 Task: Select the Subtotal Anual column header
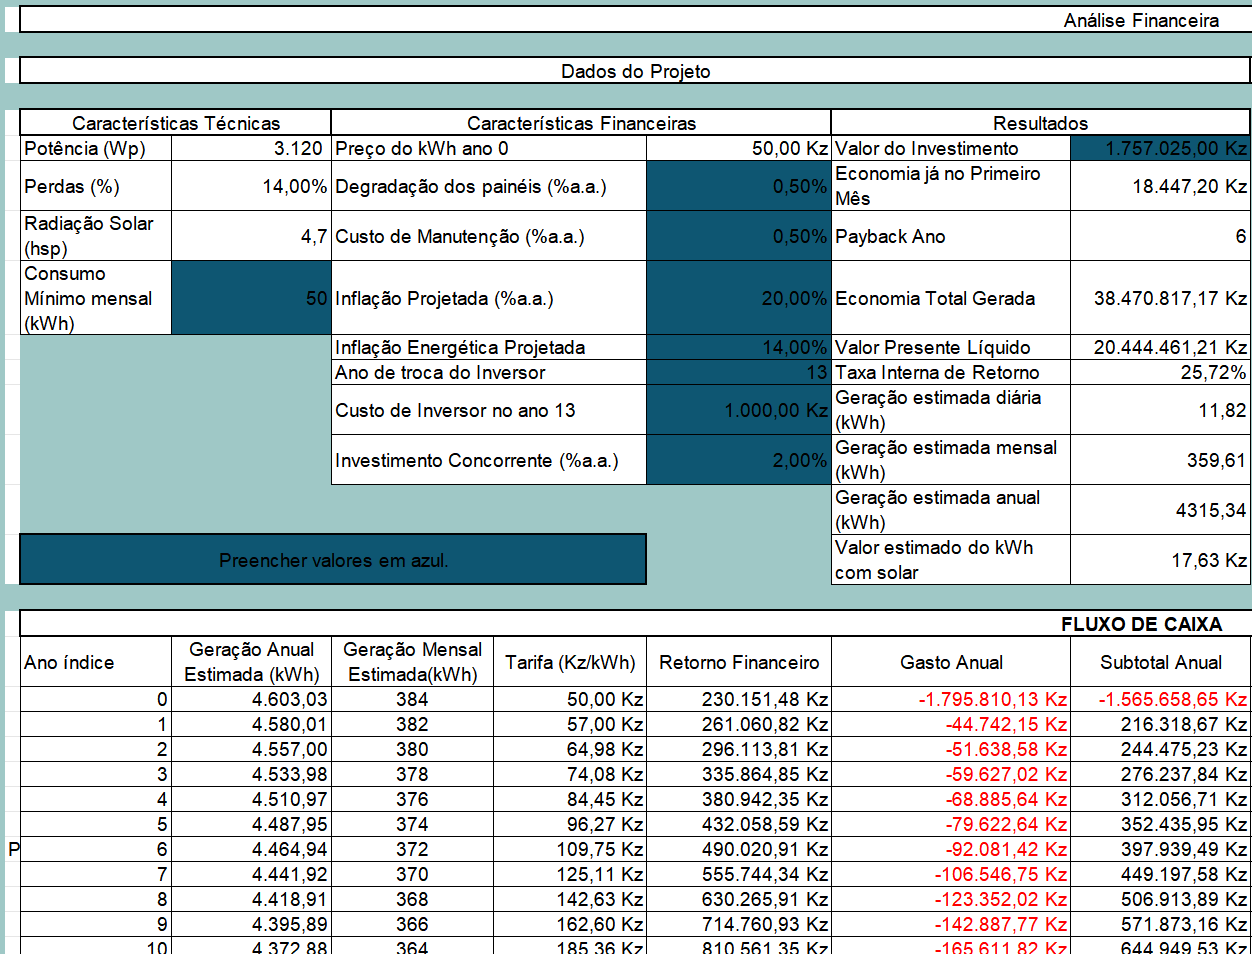[x=1160, y=662]
